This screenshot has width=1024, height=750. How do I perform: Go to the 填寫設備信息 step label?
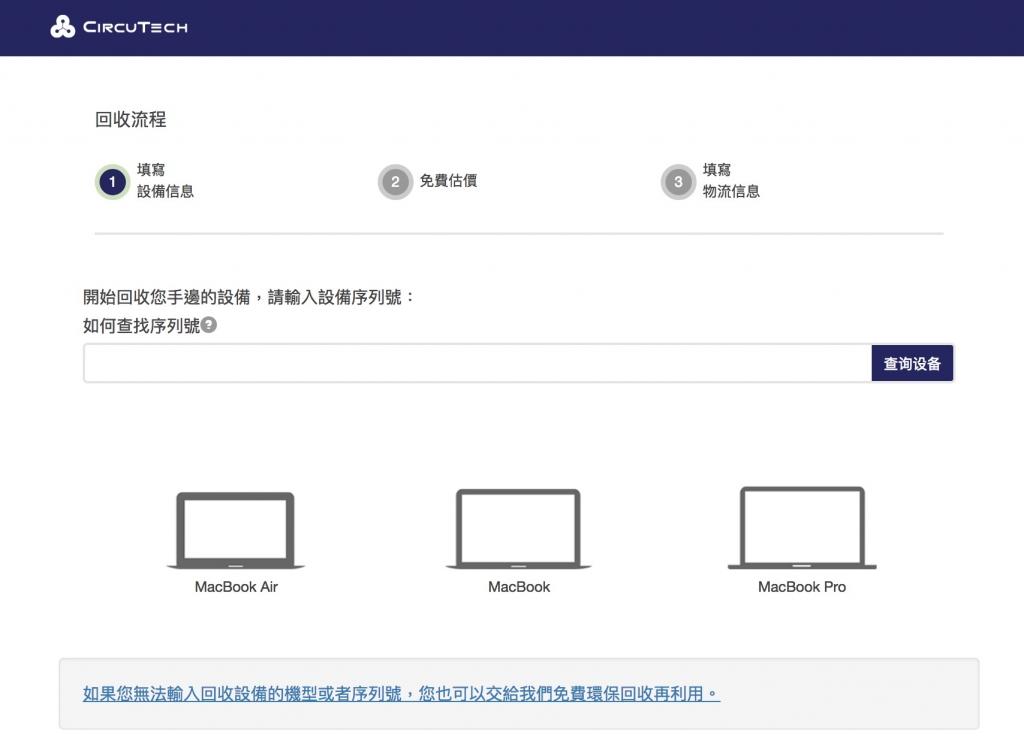click(x=165, y=180)
